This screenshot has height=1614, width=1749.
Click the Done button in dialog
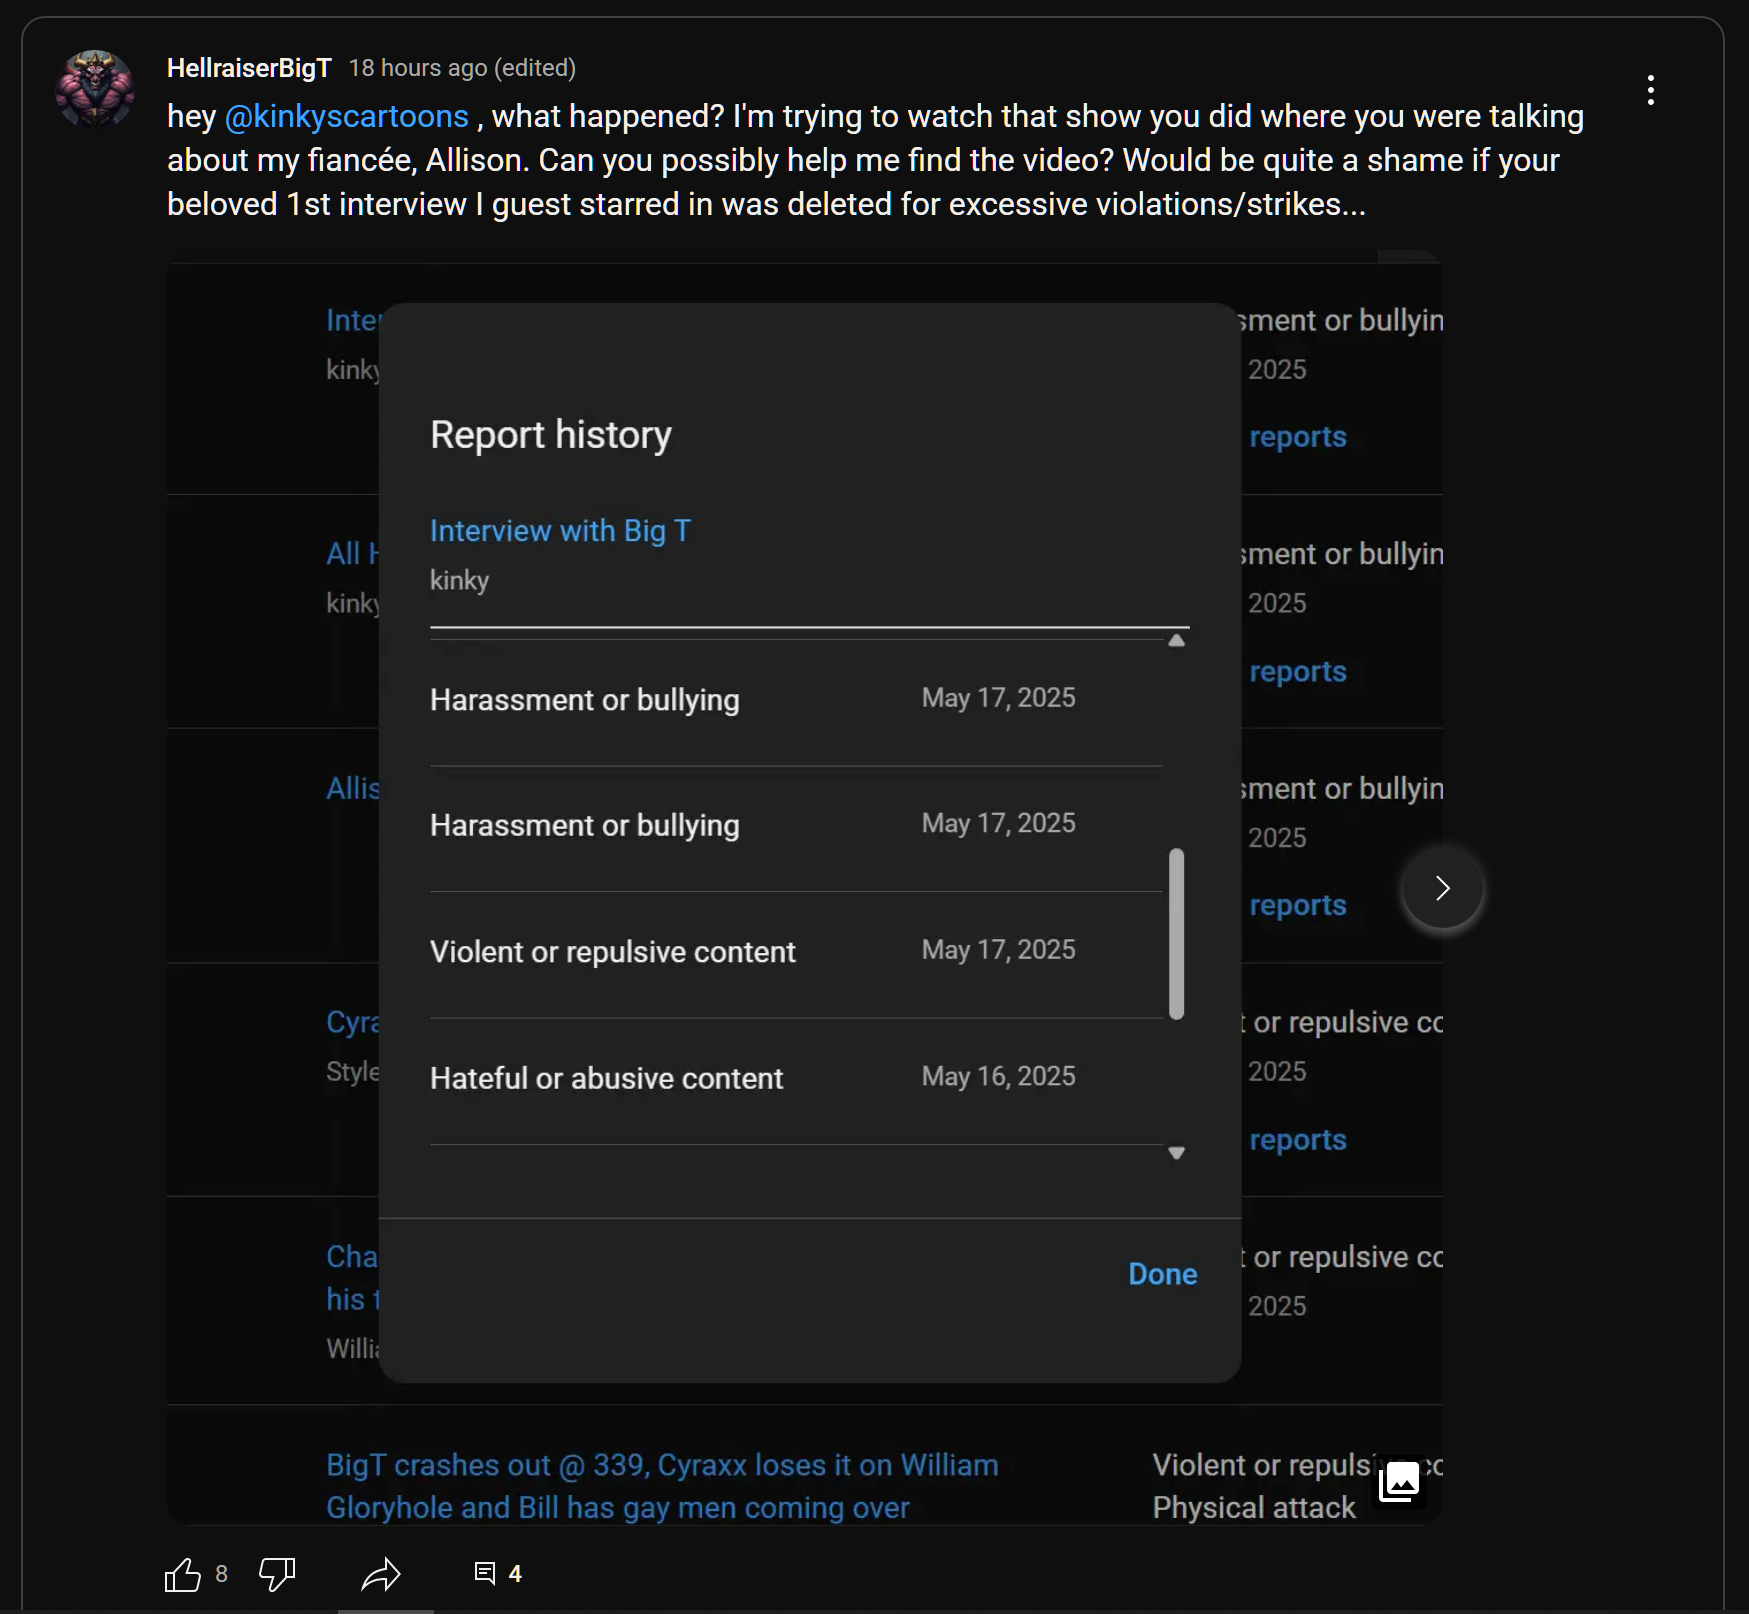pyautogui.click(x=1162, y=1274)
